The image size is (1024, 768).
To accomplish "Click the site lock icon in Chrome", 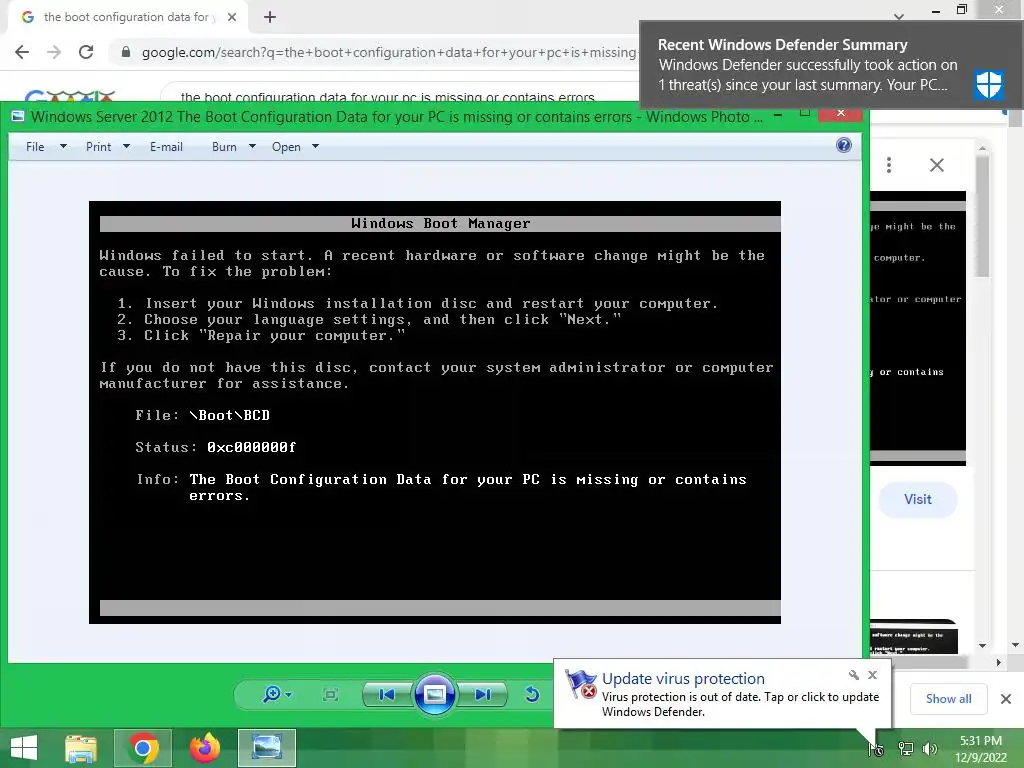I will pos(126,52).
